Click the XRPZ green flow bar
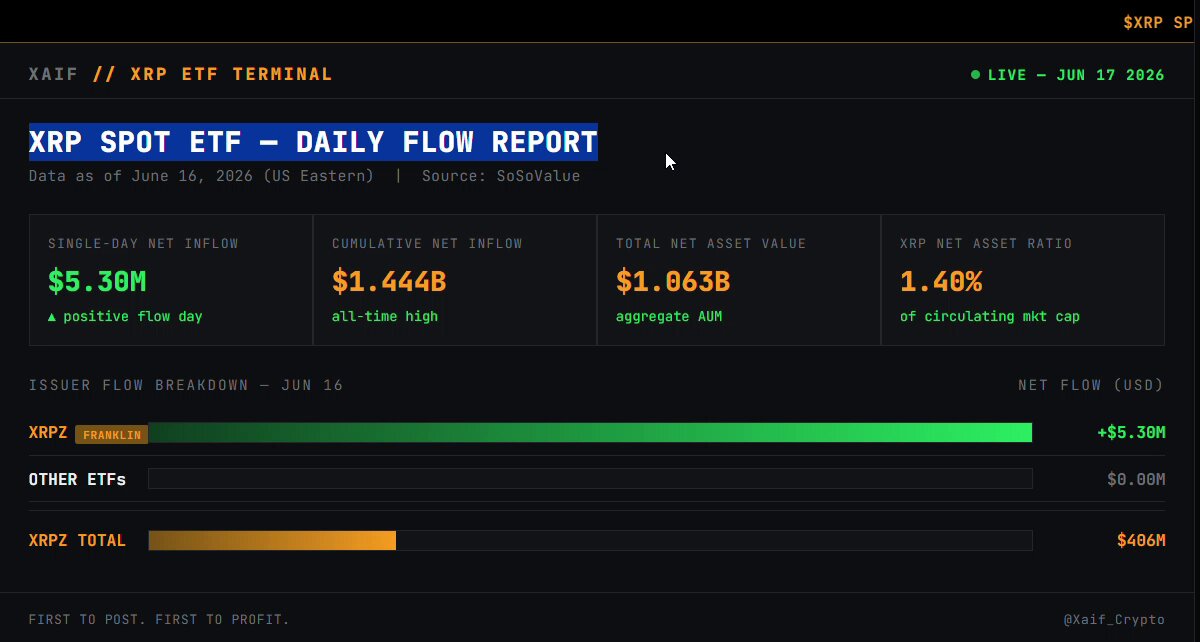 point(590,433)
